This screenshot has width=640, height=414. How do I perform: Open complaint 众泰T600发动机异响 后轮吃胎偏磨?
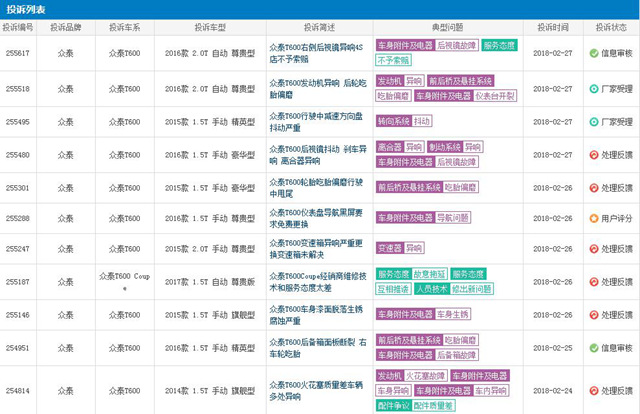pyautogui.click(x=318, y=89)
